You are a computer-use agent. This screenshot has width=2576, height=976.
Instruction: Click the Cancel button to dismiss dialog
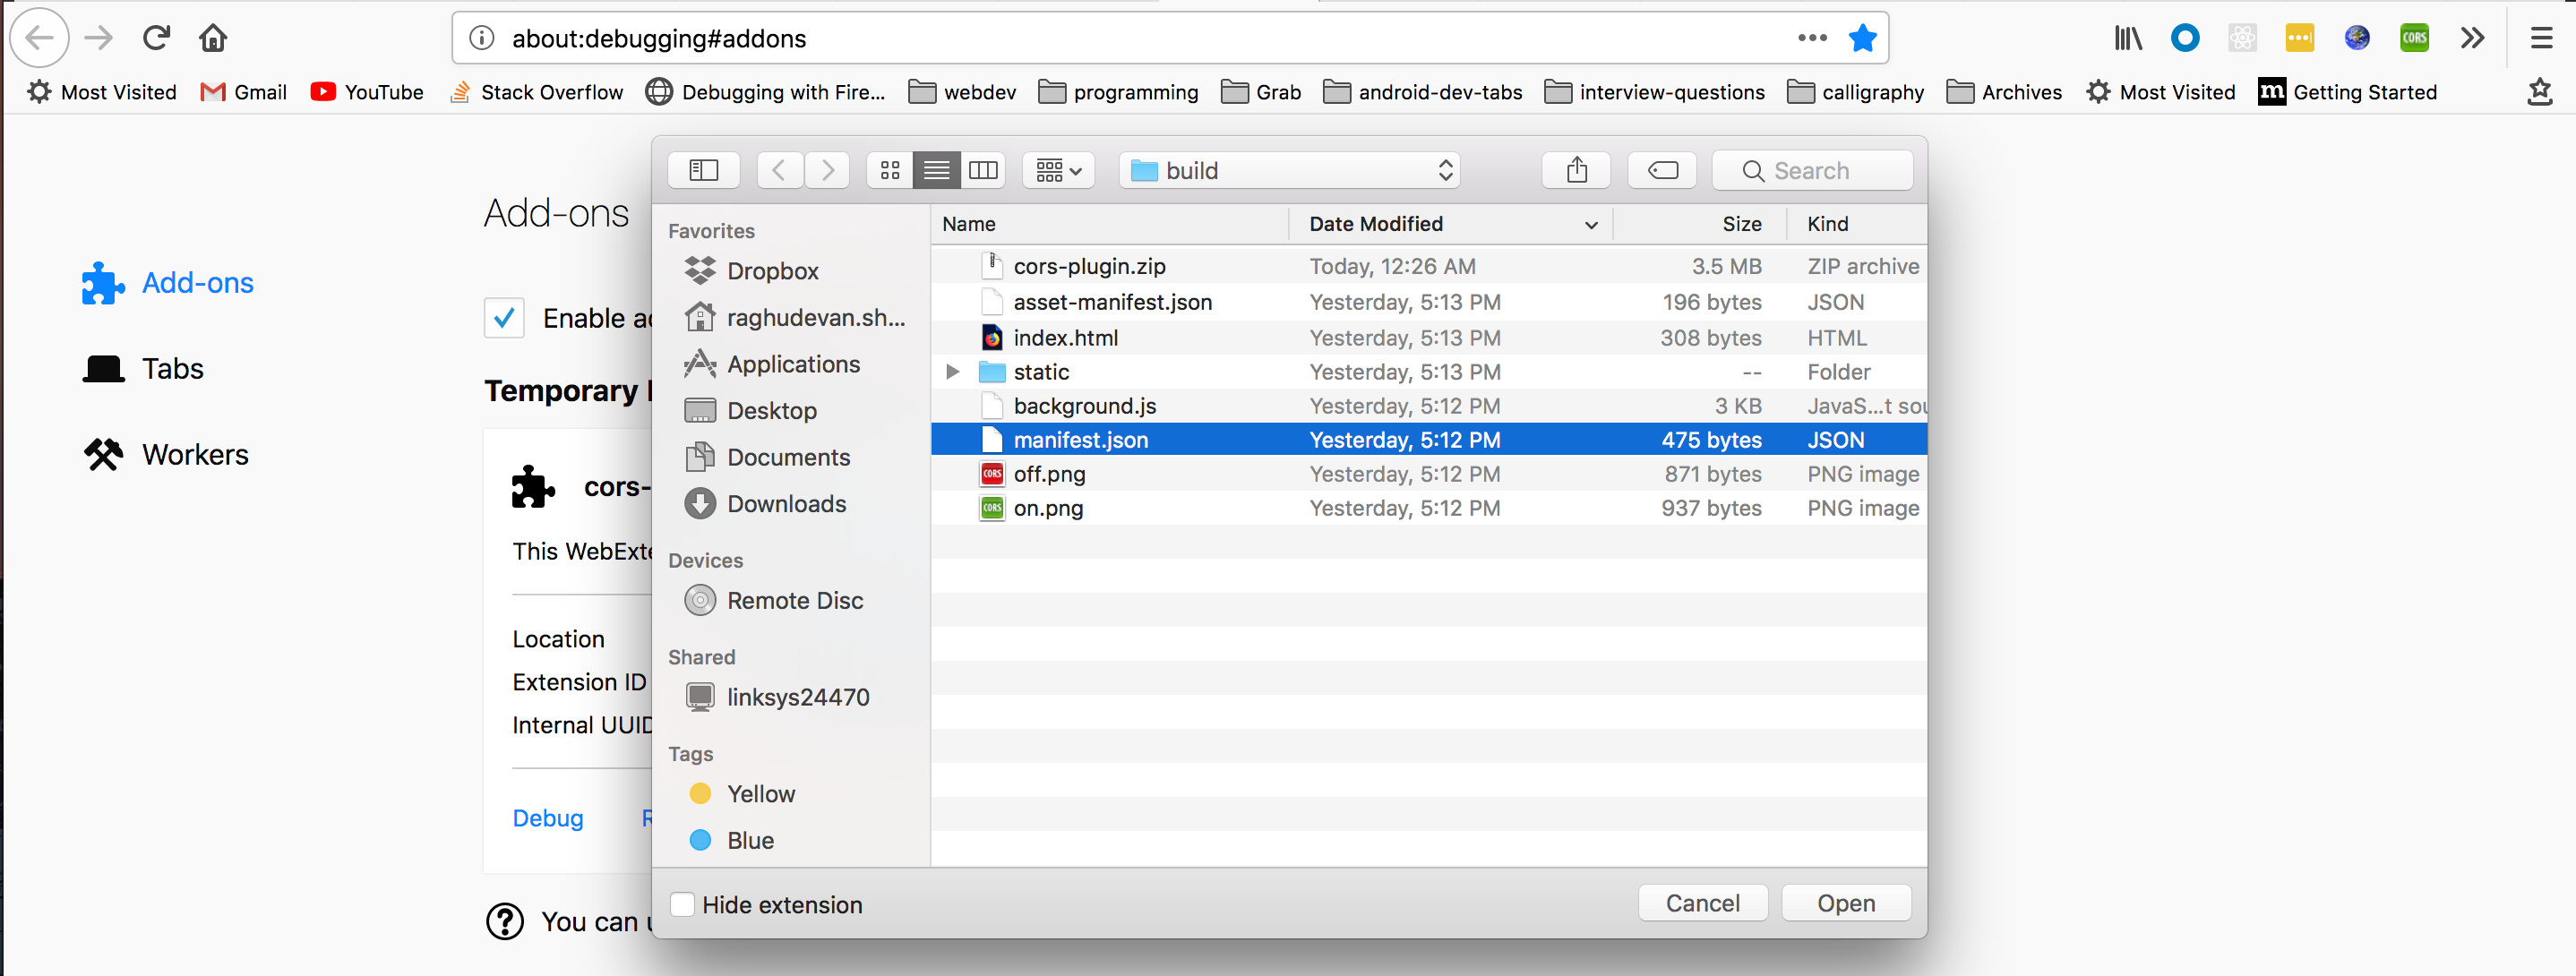pyautogui.click(x=1700, y=902)
